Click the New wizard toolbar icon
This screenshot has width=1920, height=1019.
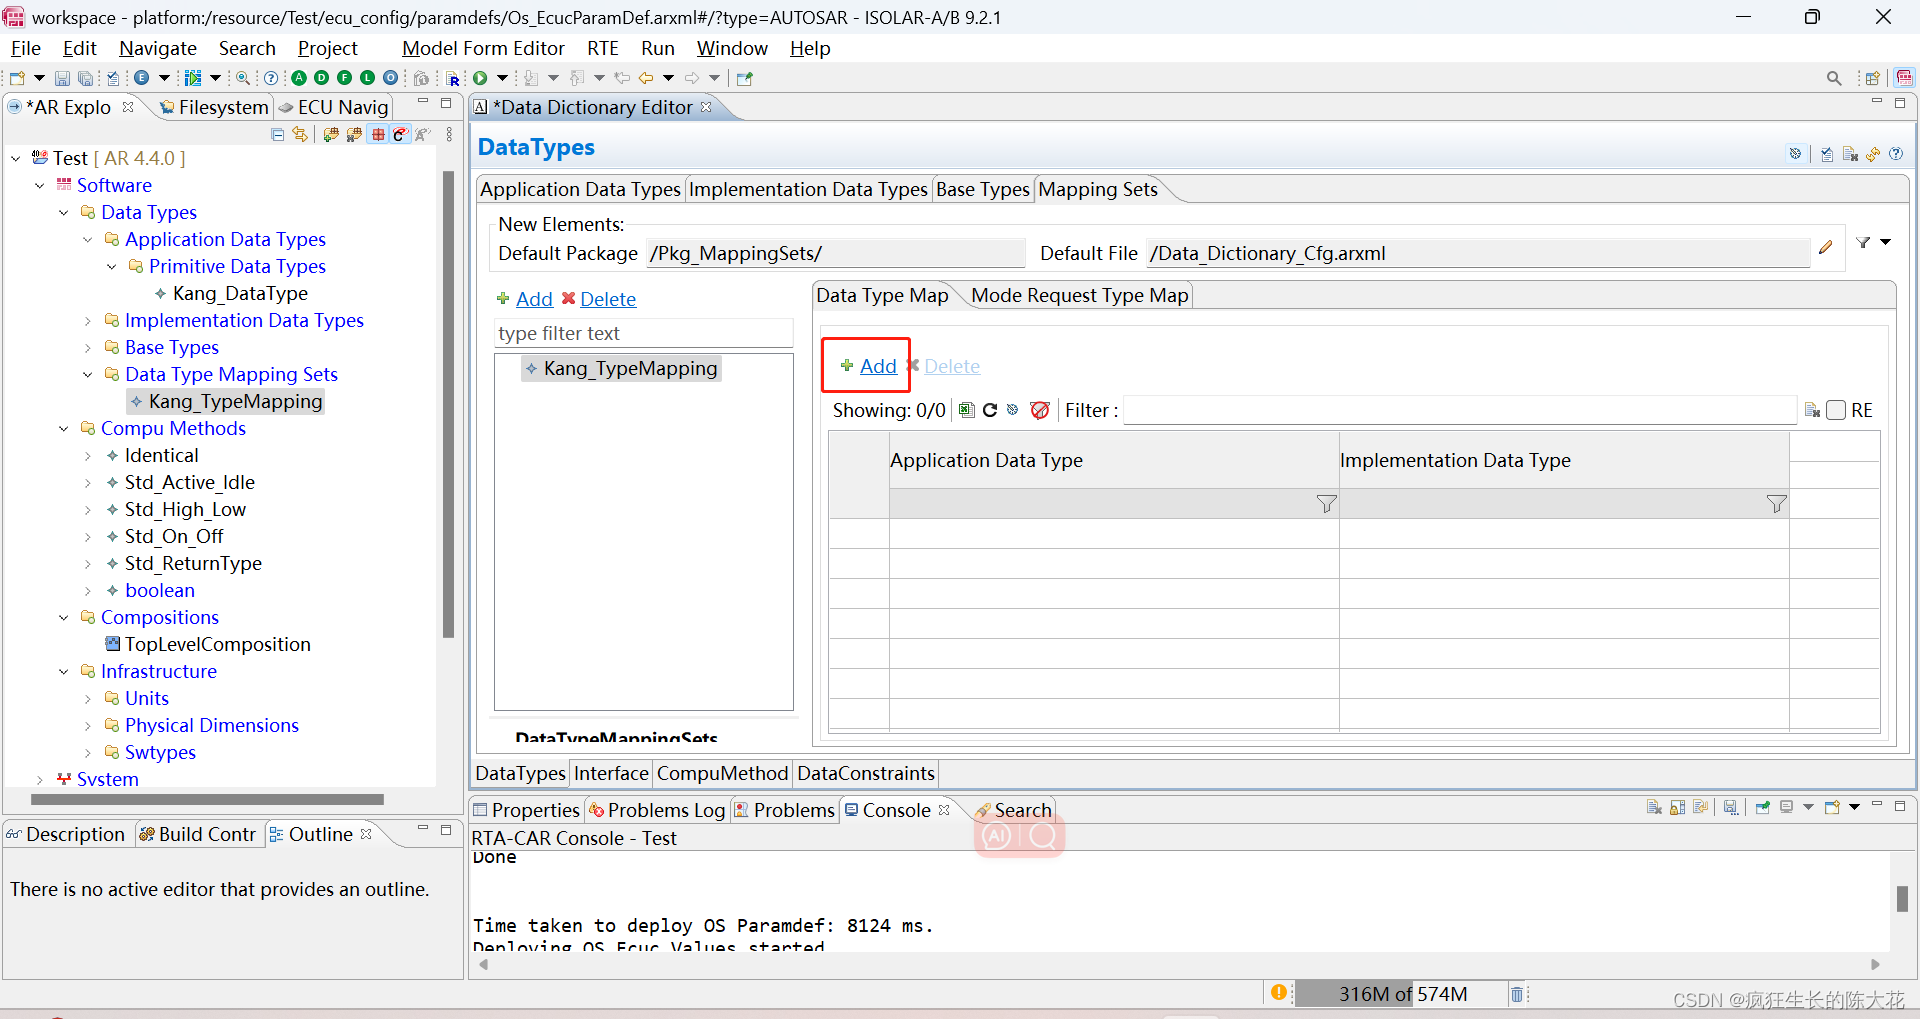(17, 78)
